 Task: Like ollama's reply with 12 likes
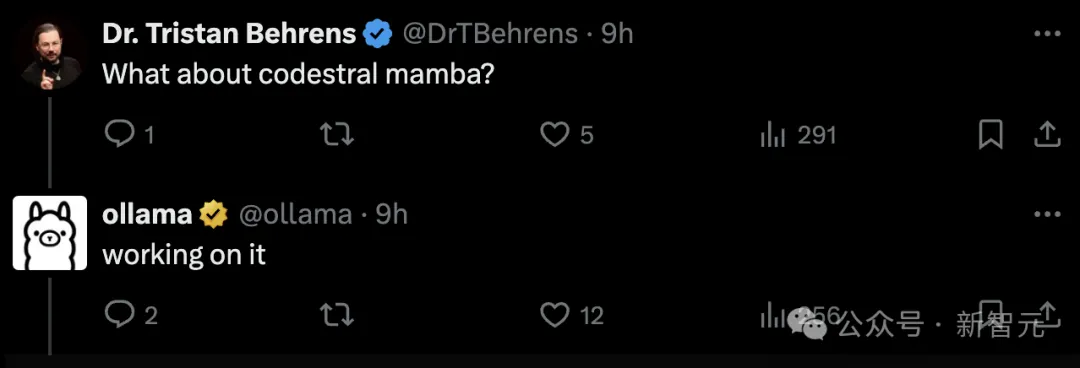pos(554,316)
